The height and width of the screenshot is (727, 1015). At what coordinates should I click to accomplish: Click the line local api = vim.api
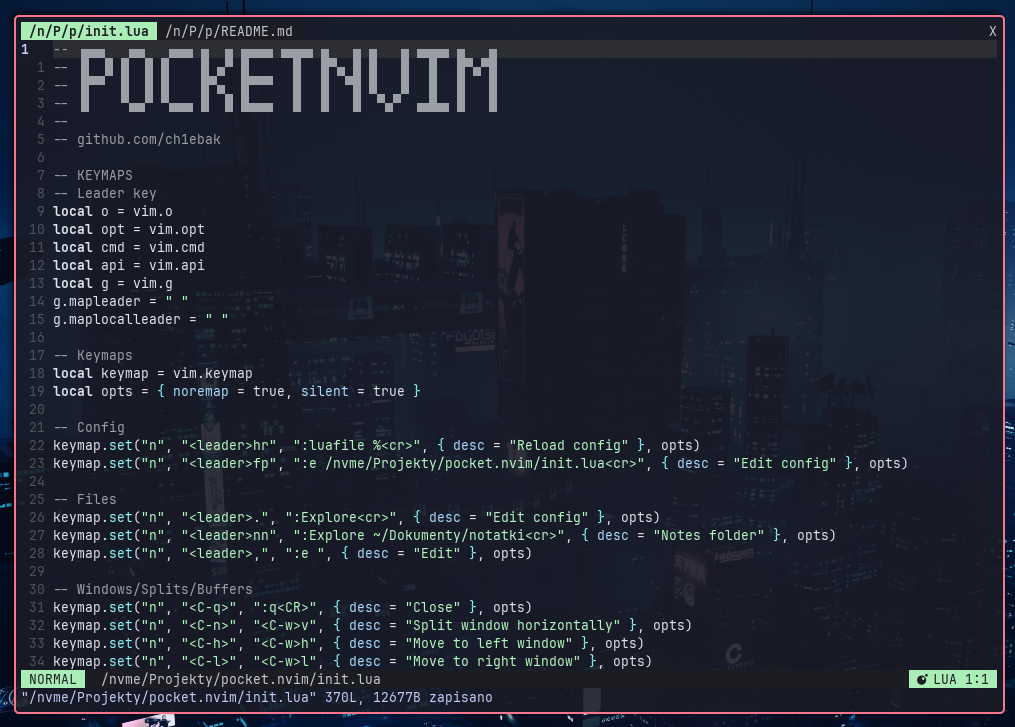click(x=129, y=265)
